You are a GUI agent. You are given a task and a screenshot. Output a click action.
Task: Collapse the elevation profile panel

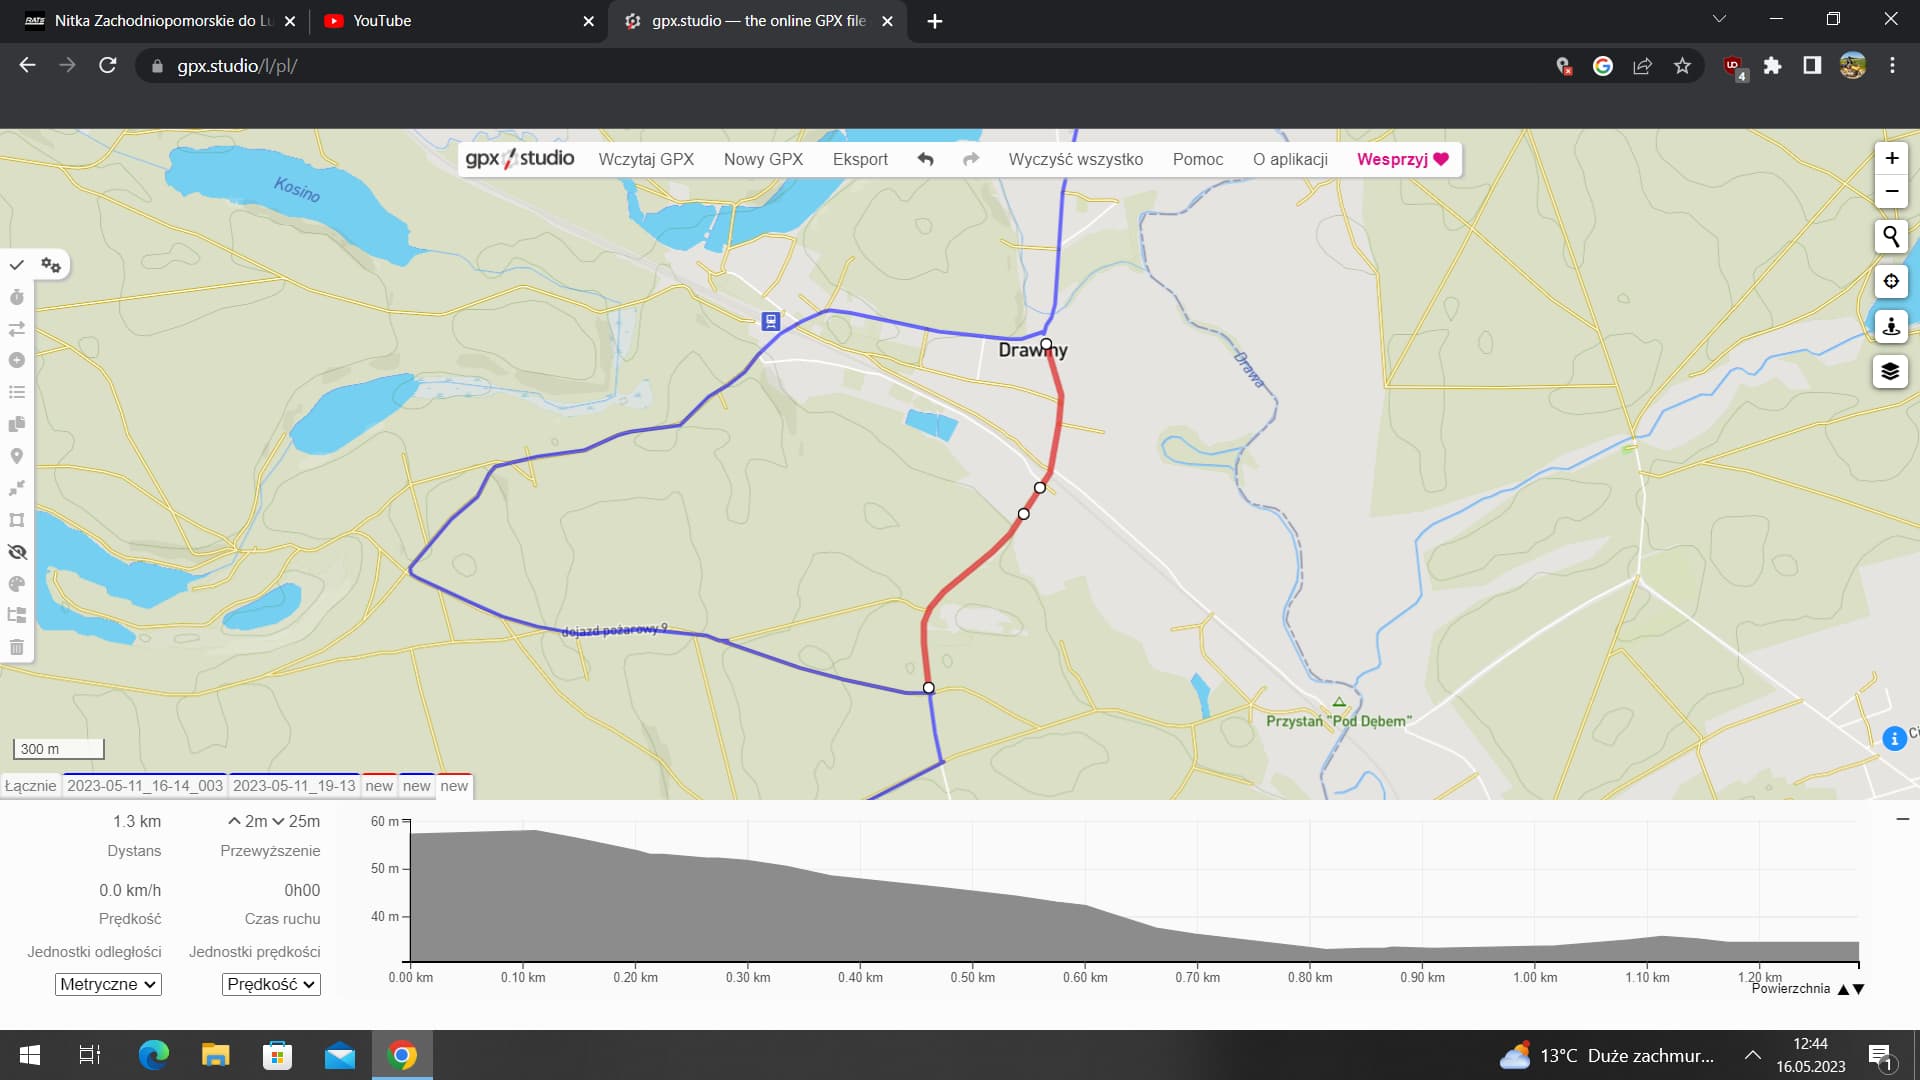pyautogui.click(x=1902, y=819)
